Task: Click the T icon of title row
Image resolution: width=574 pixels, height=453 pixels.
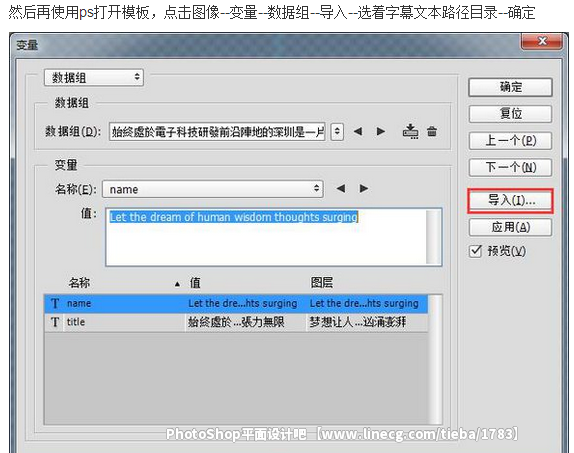Action: [x=55, y=322]
